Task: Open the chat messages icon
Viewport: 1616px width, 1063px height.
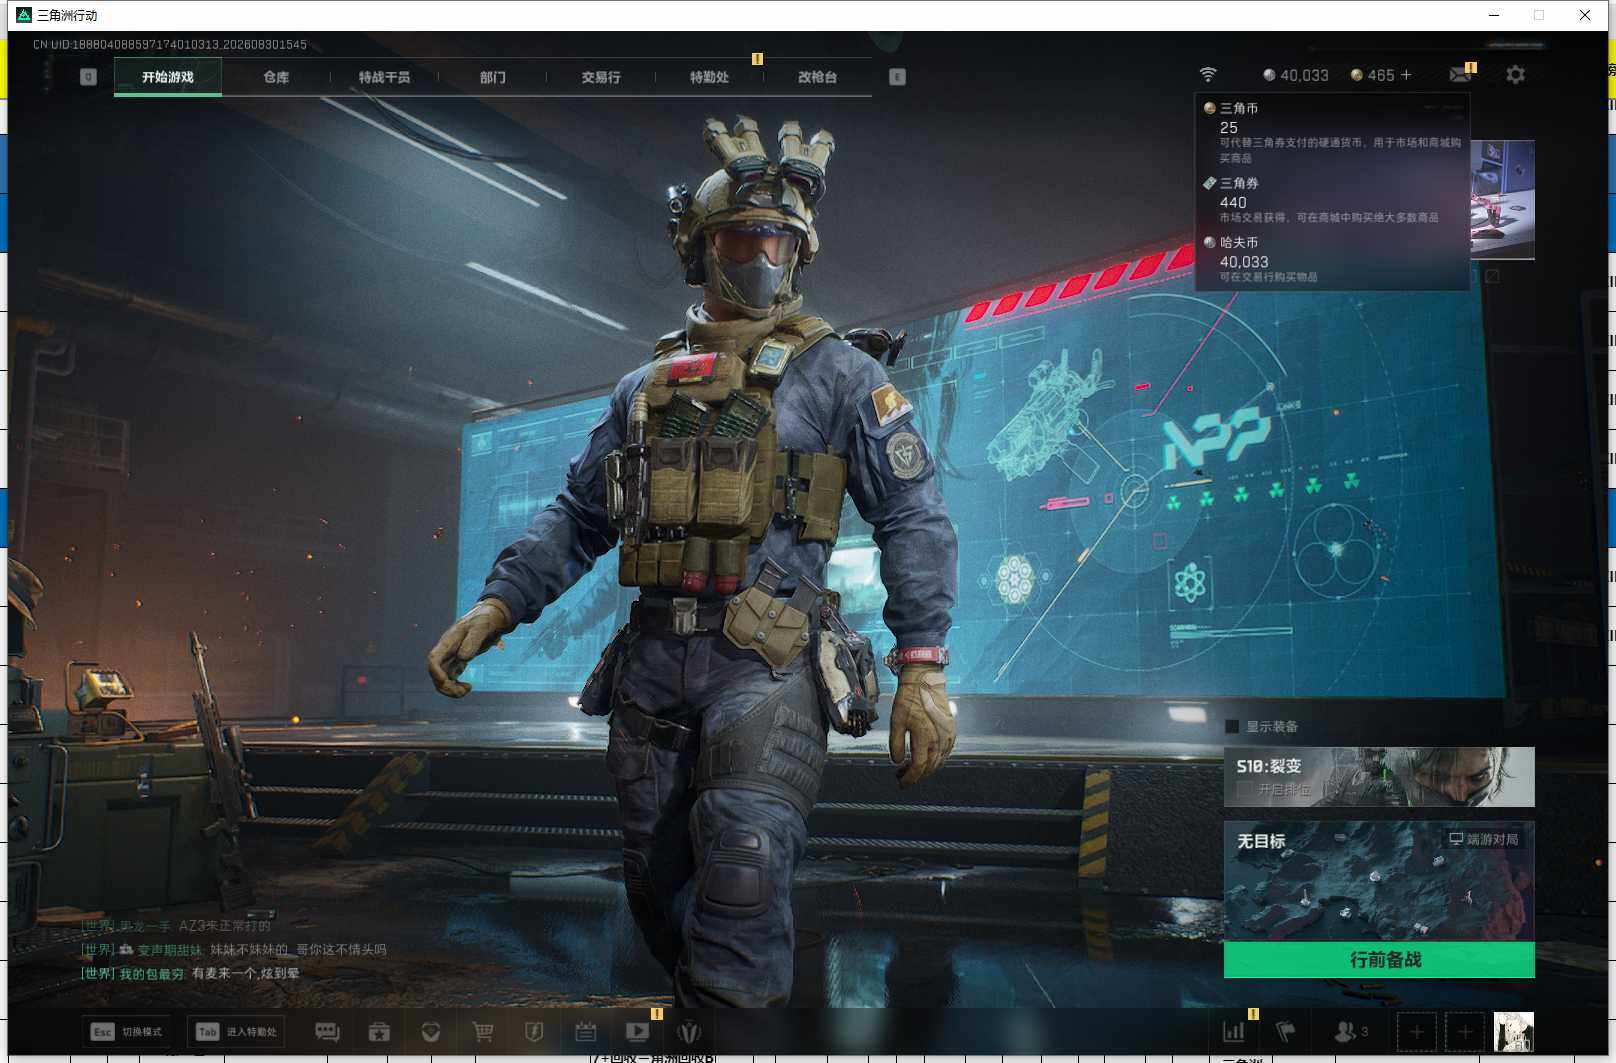Action: [x=327, y=1032]
